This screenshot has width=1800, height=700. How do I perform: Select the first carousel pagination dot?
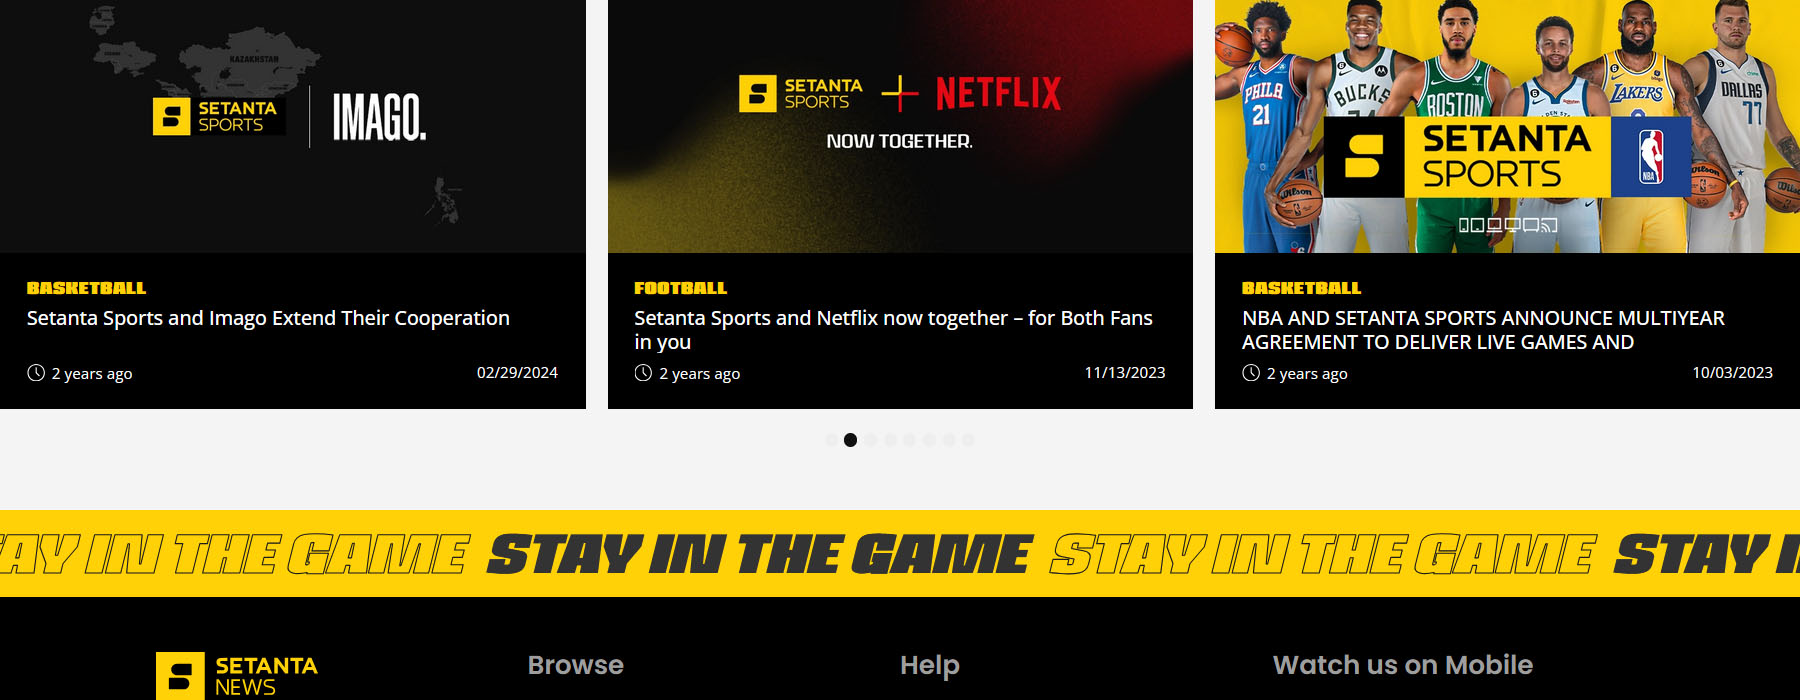pyautogui.click(x=831, y=440)
